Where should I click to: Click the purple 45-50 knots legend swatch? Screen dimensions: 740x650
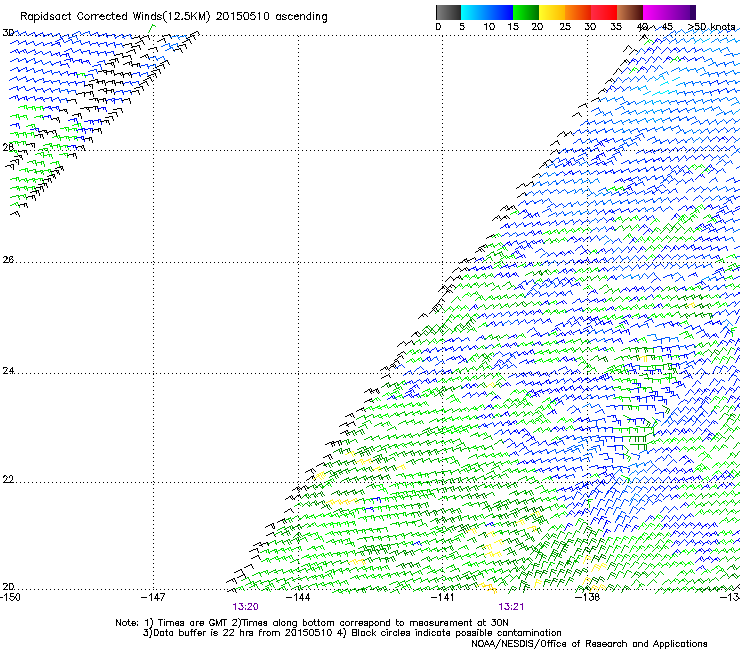point(682,12)
